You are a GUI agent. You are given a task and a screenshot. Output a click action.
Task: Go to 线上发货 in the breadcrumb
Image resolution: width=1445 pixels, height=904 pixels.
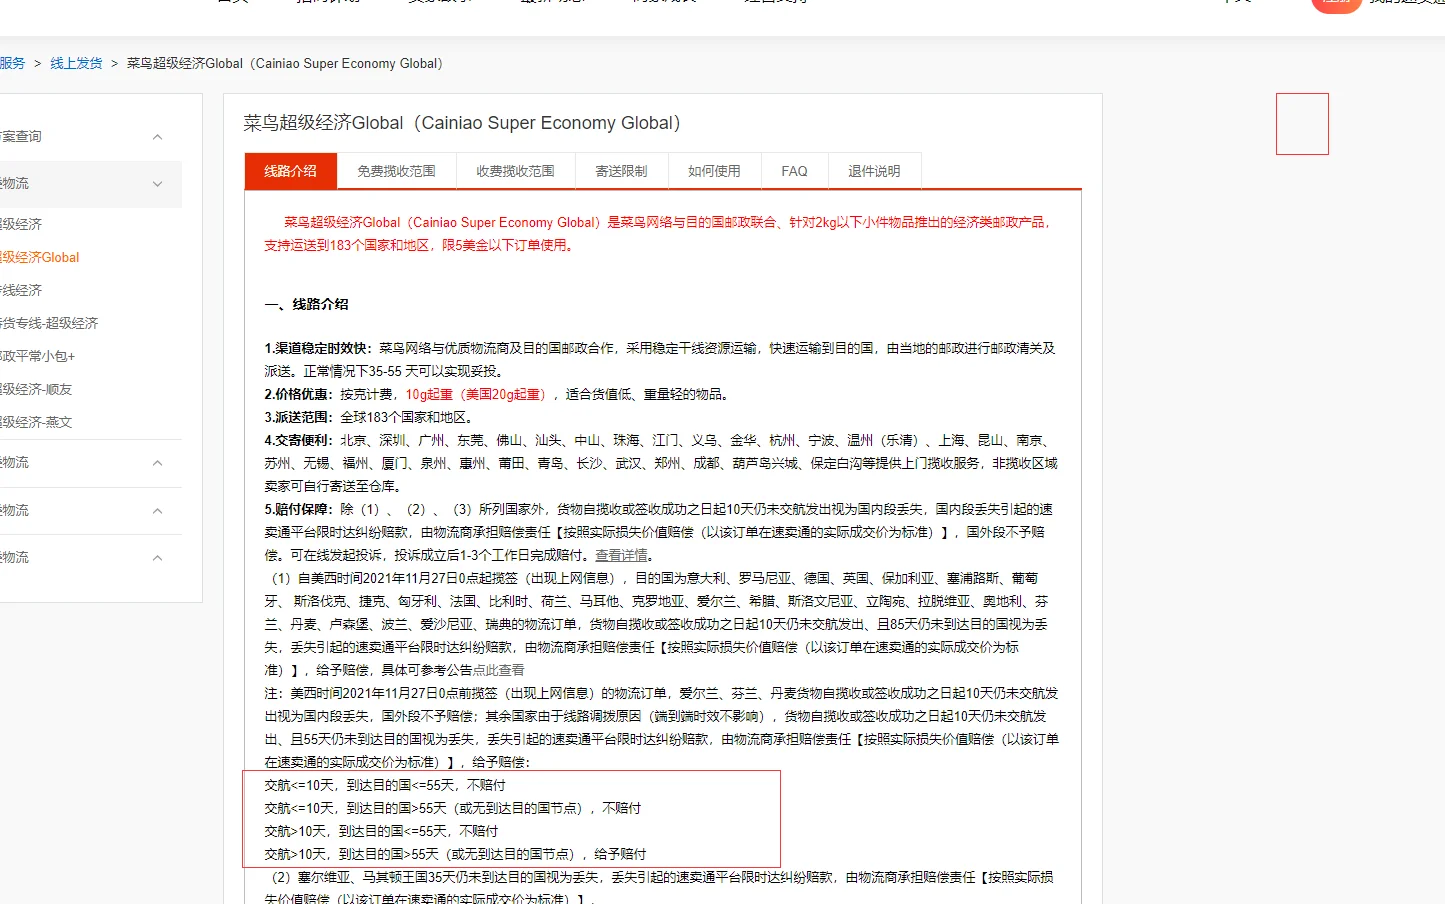click(76, 63)
